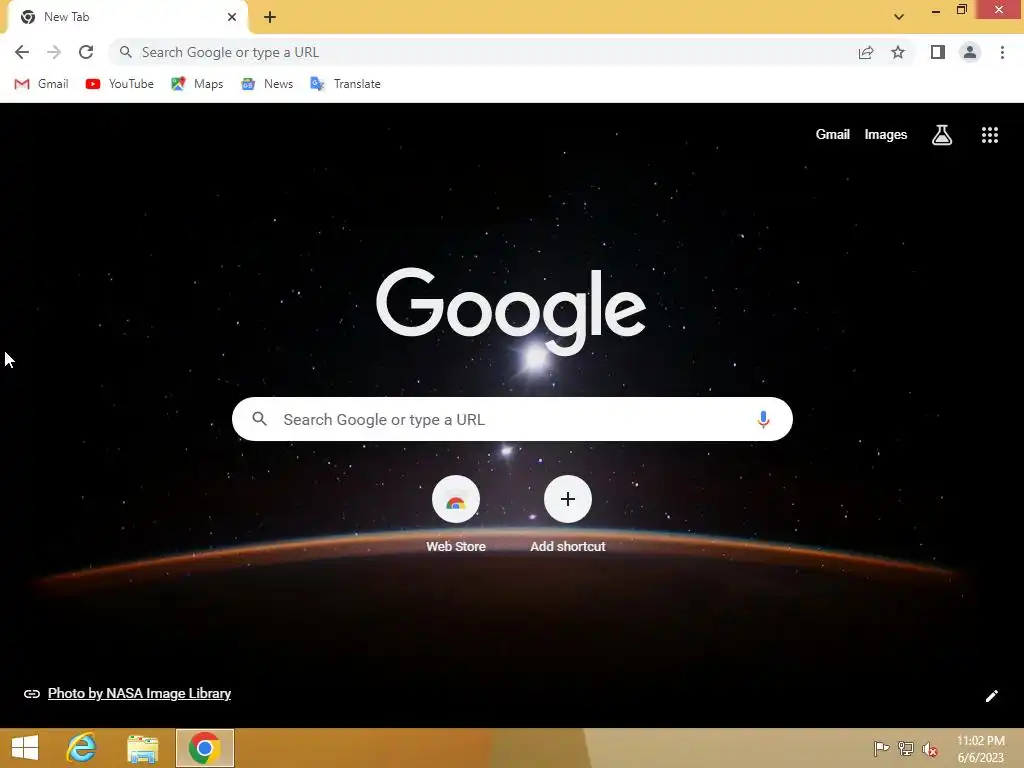Image resolution: width=1024 pixels, height=768 pixels.
Task: Open the Search Labs flask icon
Action: pyautogui.click(x=942, y=135)
